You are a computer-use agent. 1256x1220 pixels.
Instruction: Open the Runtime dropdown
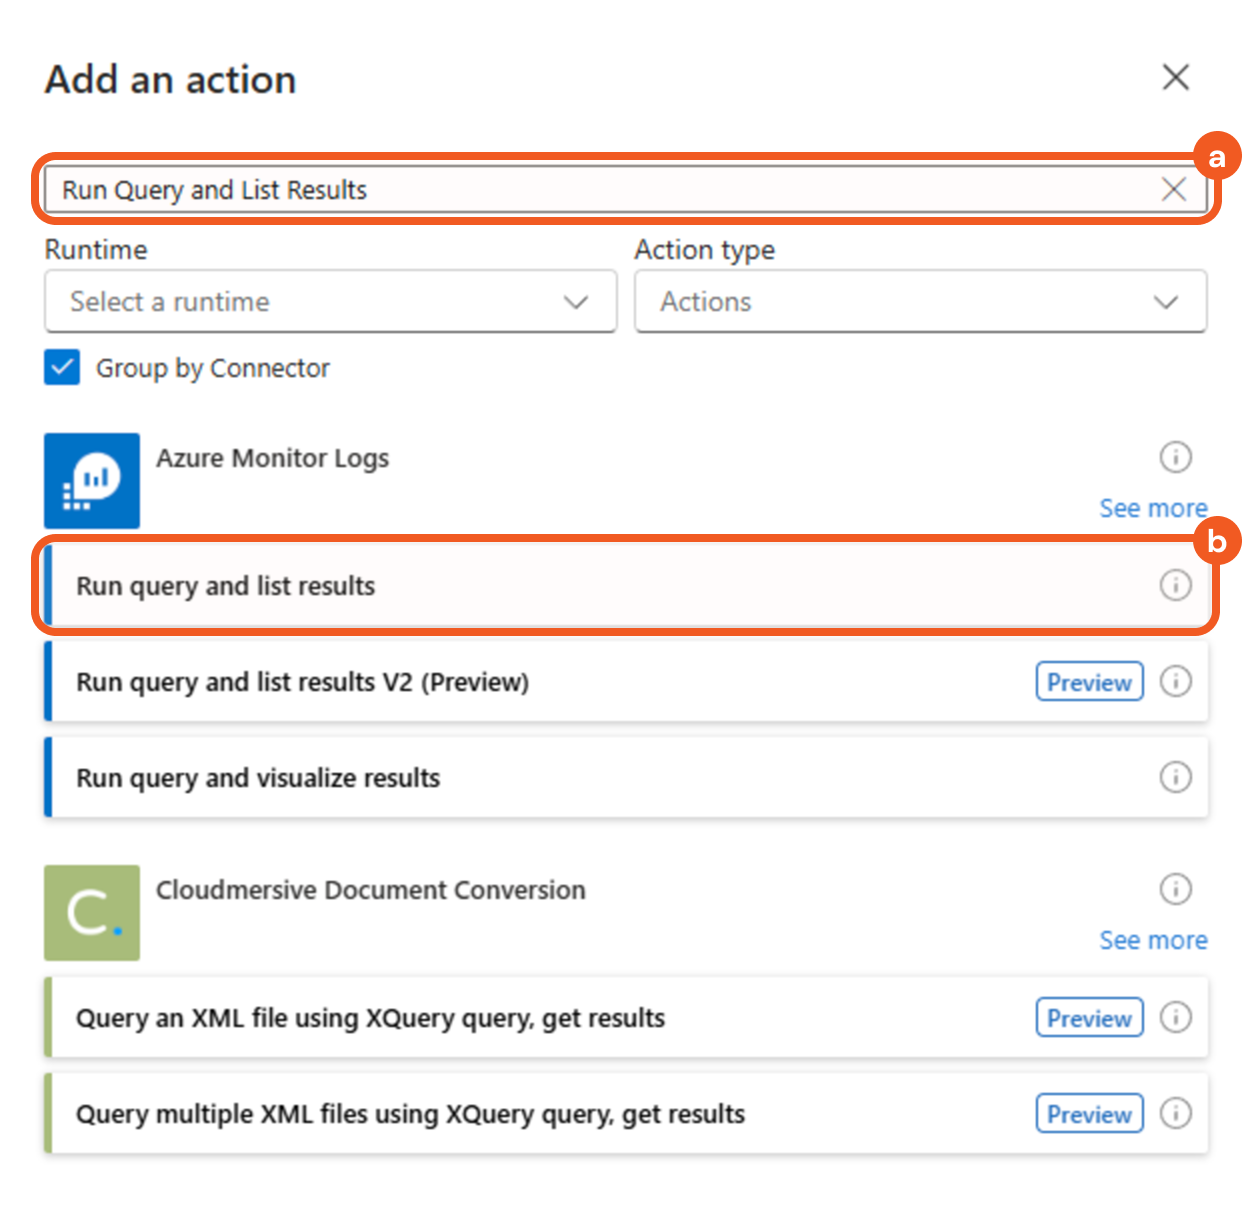tap(330, 301)
